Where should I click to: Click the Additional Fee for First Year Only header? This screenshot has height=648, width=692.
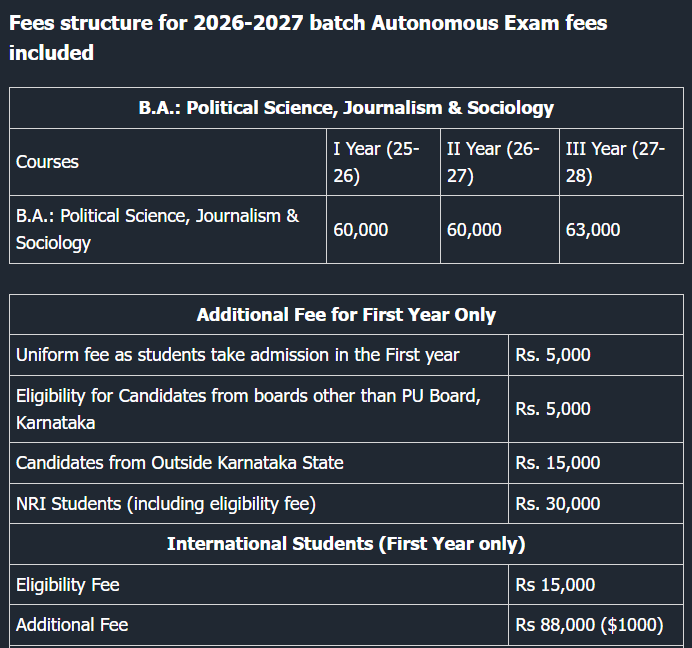[x=346, y=315]
